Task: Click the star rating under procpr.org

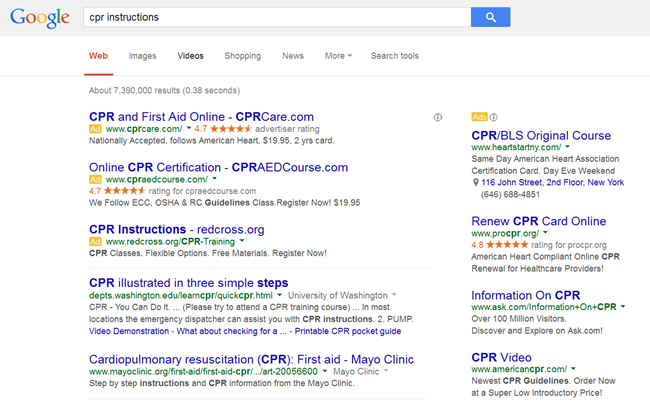Action: click(x=509, y=244)
